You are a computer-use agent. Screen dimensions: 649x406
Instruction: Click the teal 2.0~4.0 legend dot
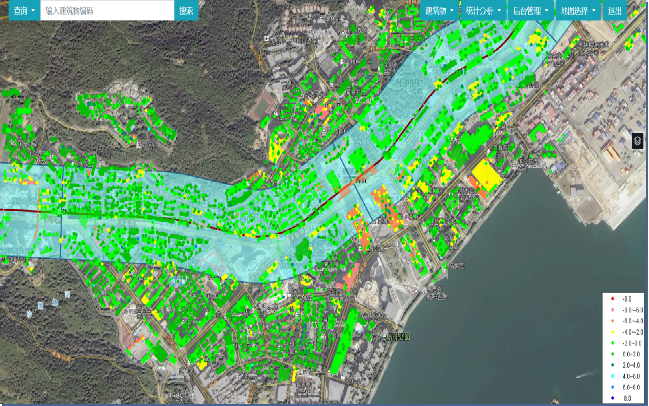point(611,364)
